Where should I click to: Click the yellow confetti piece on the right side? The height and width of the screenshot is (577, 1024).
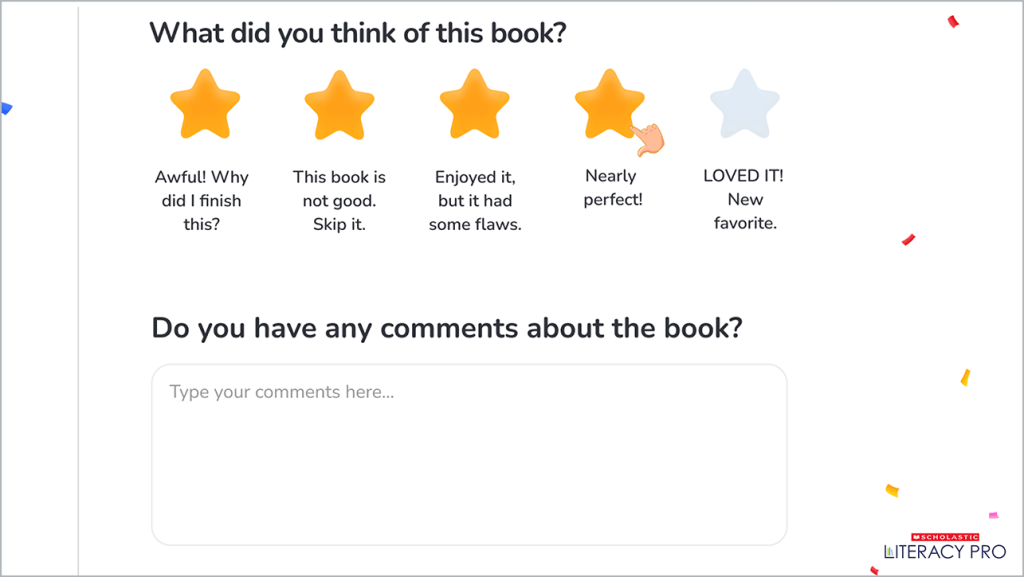[x=965, y=377]
